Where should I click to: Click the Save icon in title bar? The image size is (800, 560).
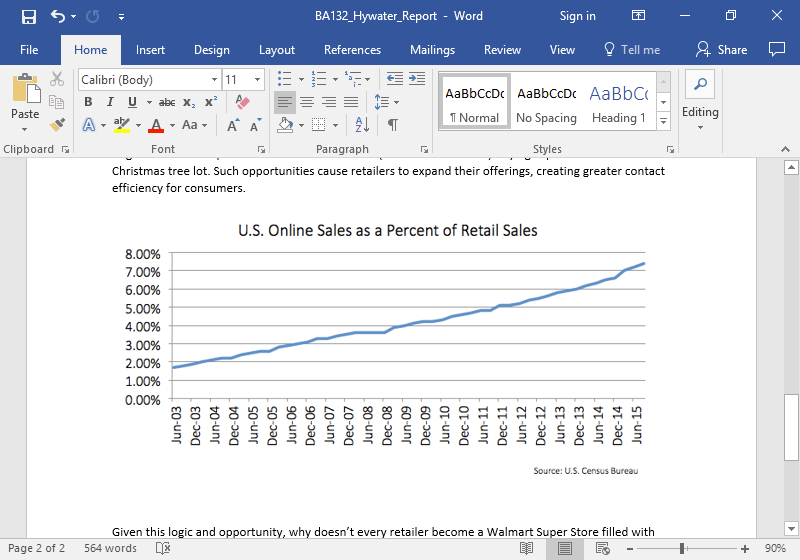point(28,16)
